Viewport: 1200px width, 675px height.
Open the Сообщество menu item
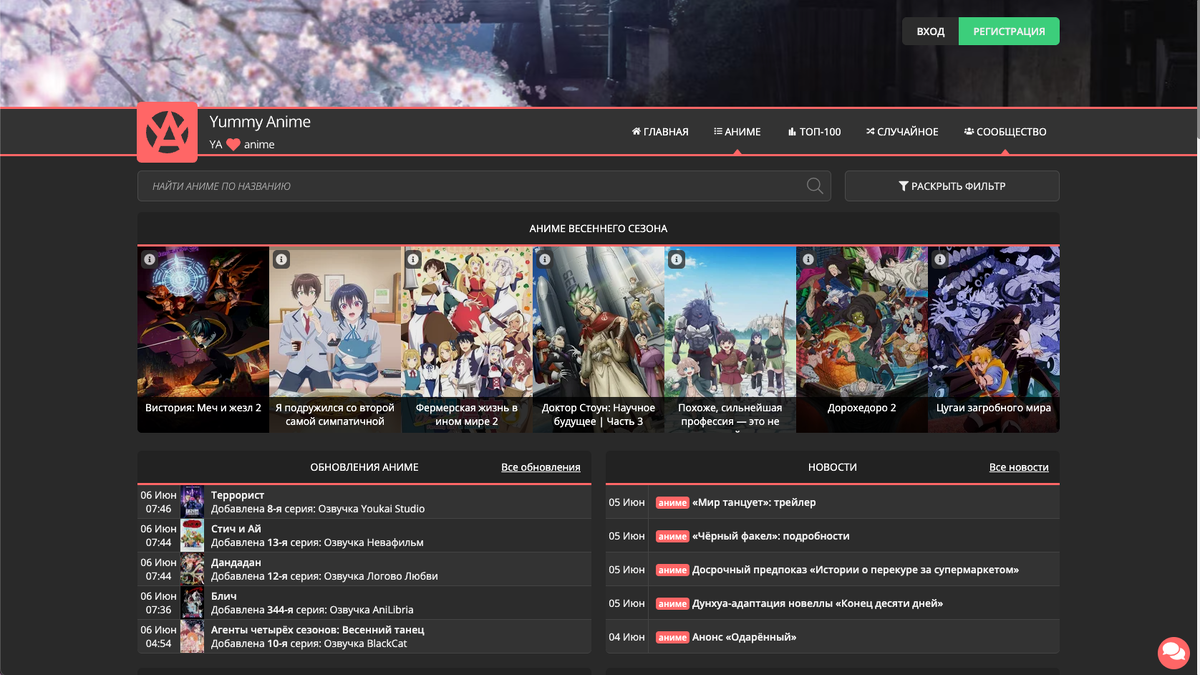(x=1005, y=131)
